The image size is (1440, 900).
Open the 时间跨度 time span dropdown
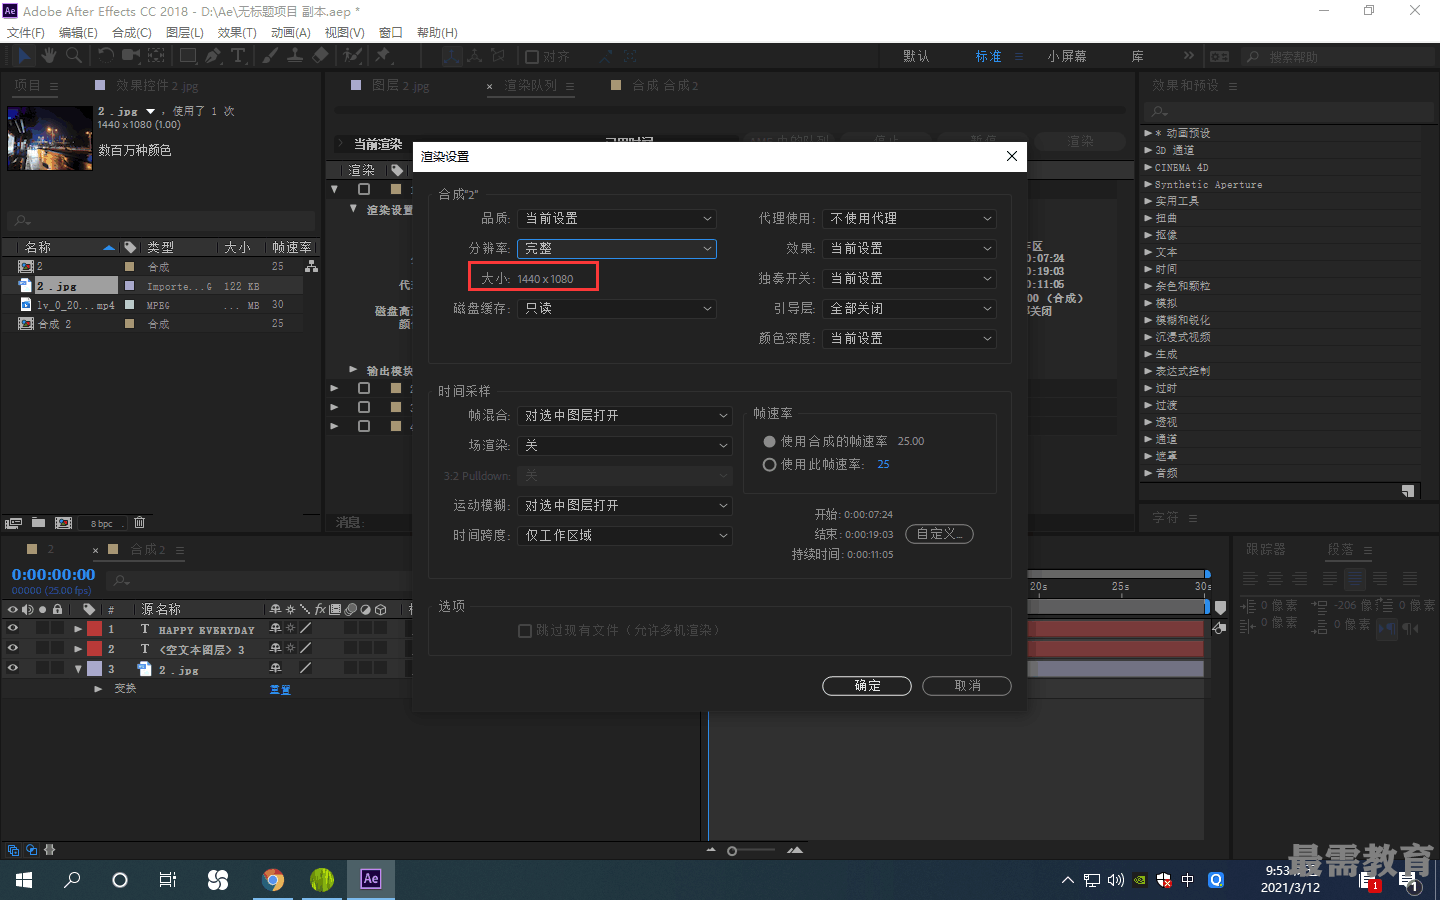(625, 535)
